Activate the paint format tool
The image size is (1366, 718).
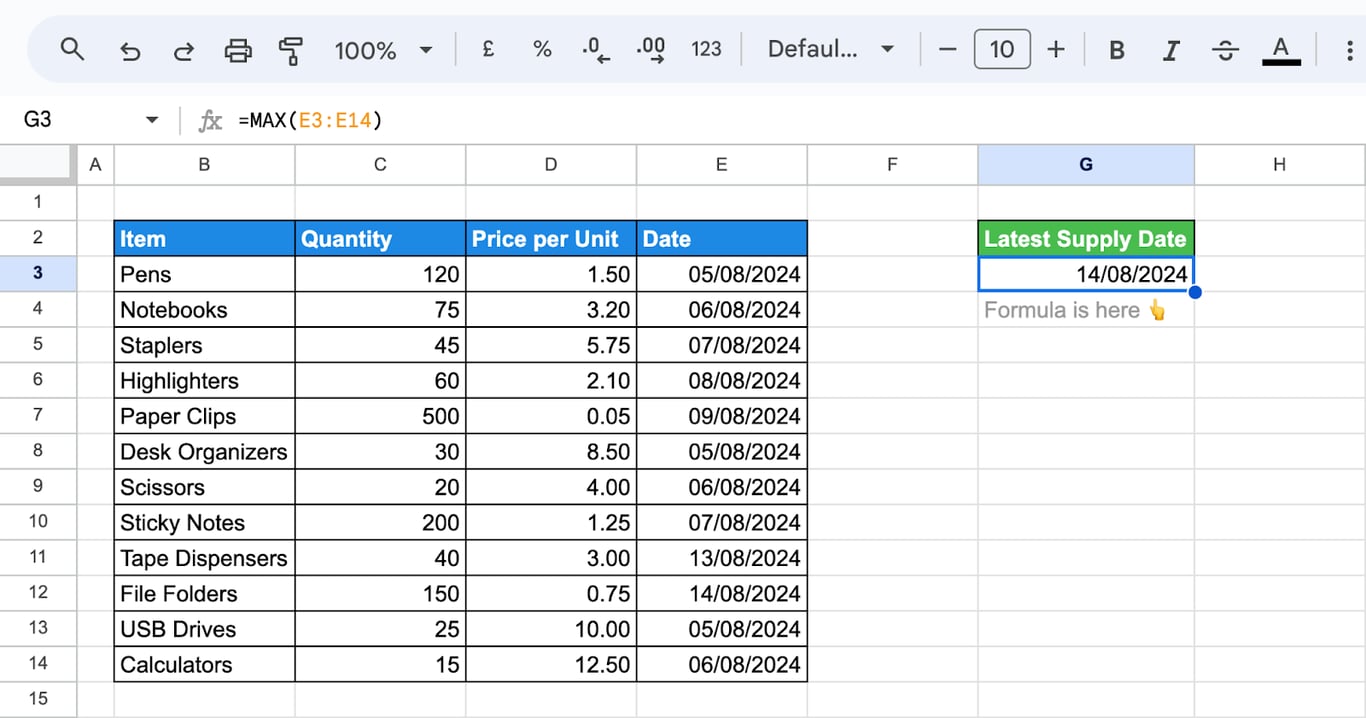coord(291,50)
